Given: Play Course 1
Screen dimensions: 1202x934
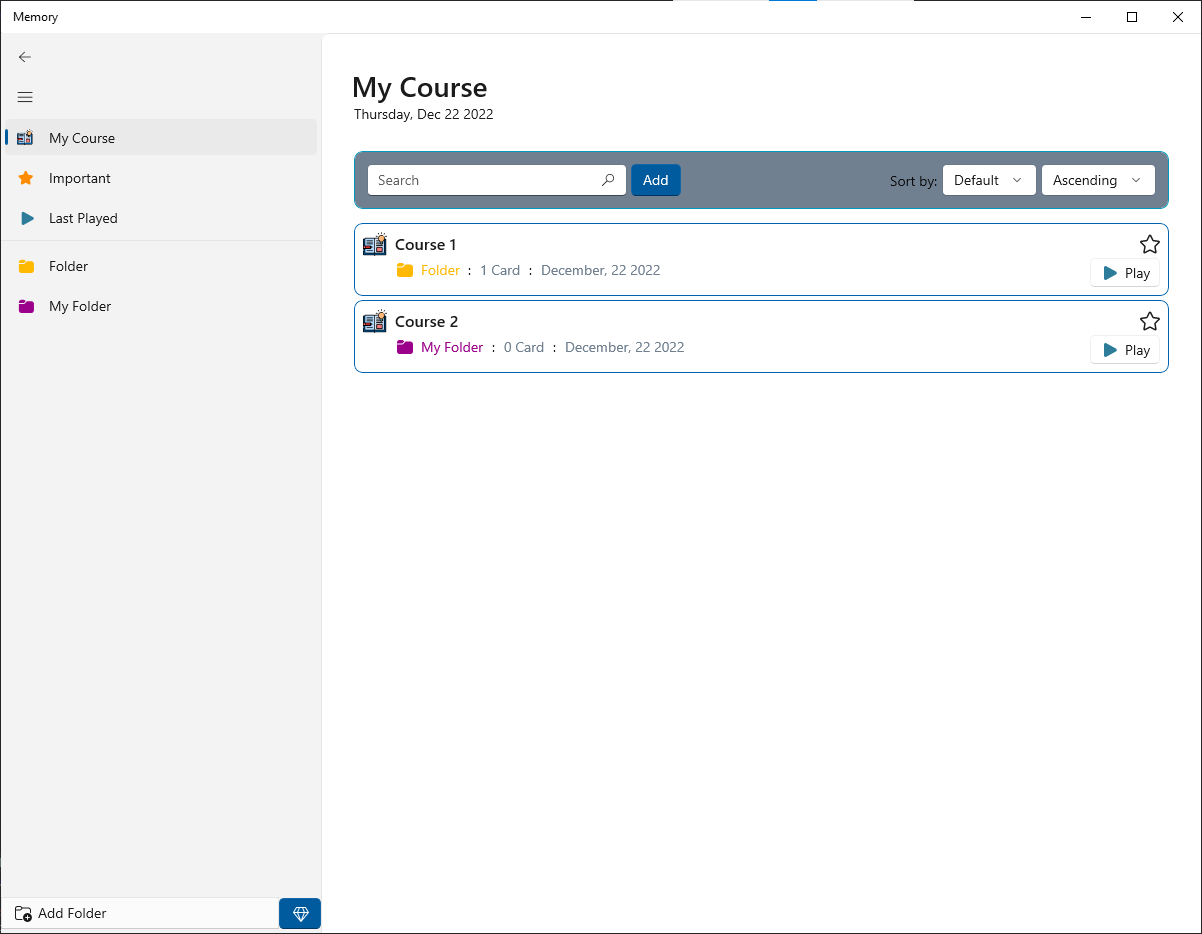Looking at the screenshot, I should click(x=1125, y=273).
